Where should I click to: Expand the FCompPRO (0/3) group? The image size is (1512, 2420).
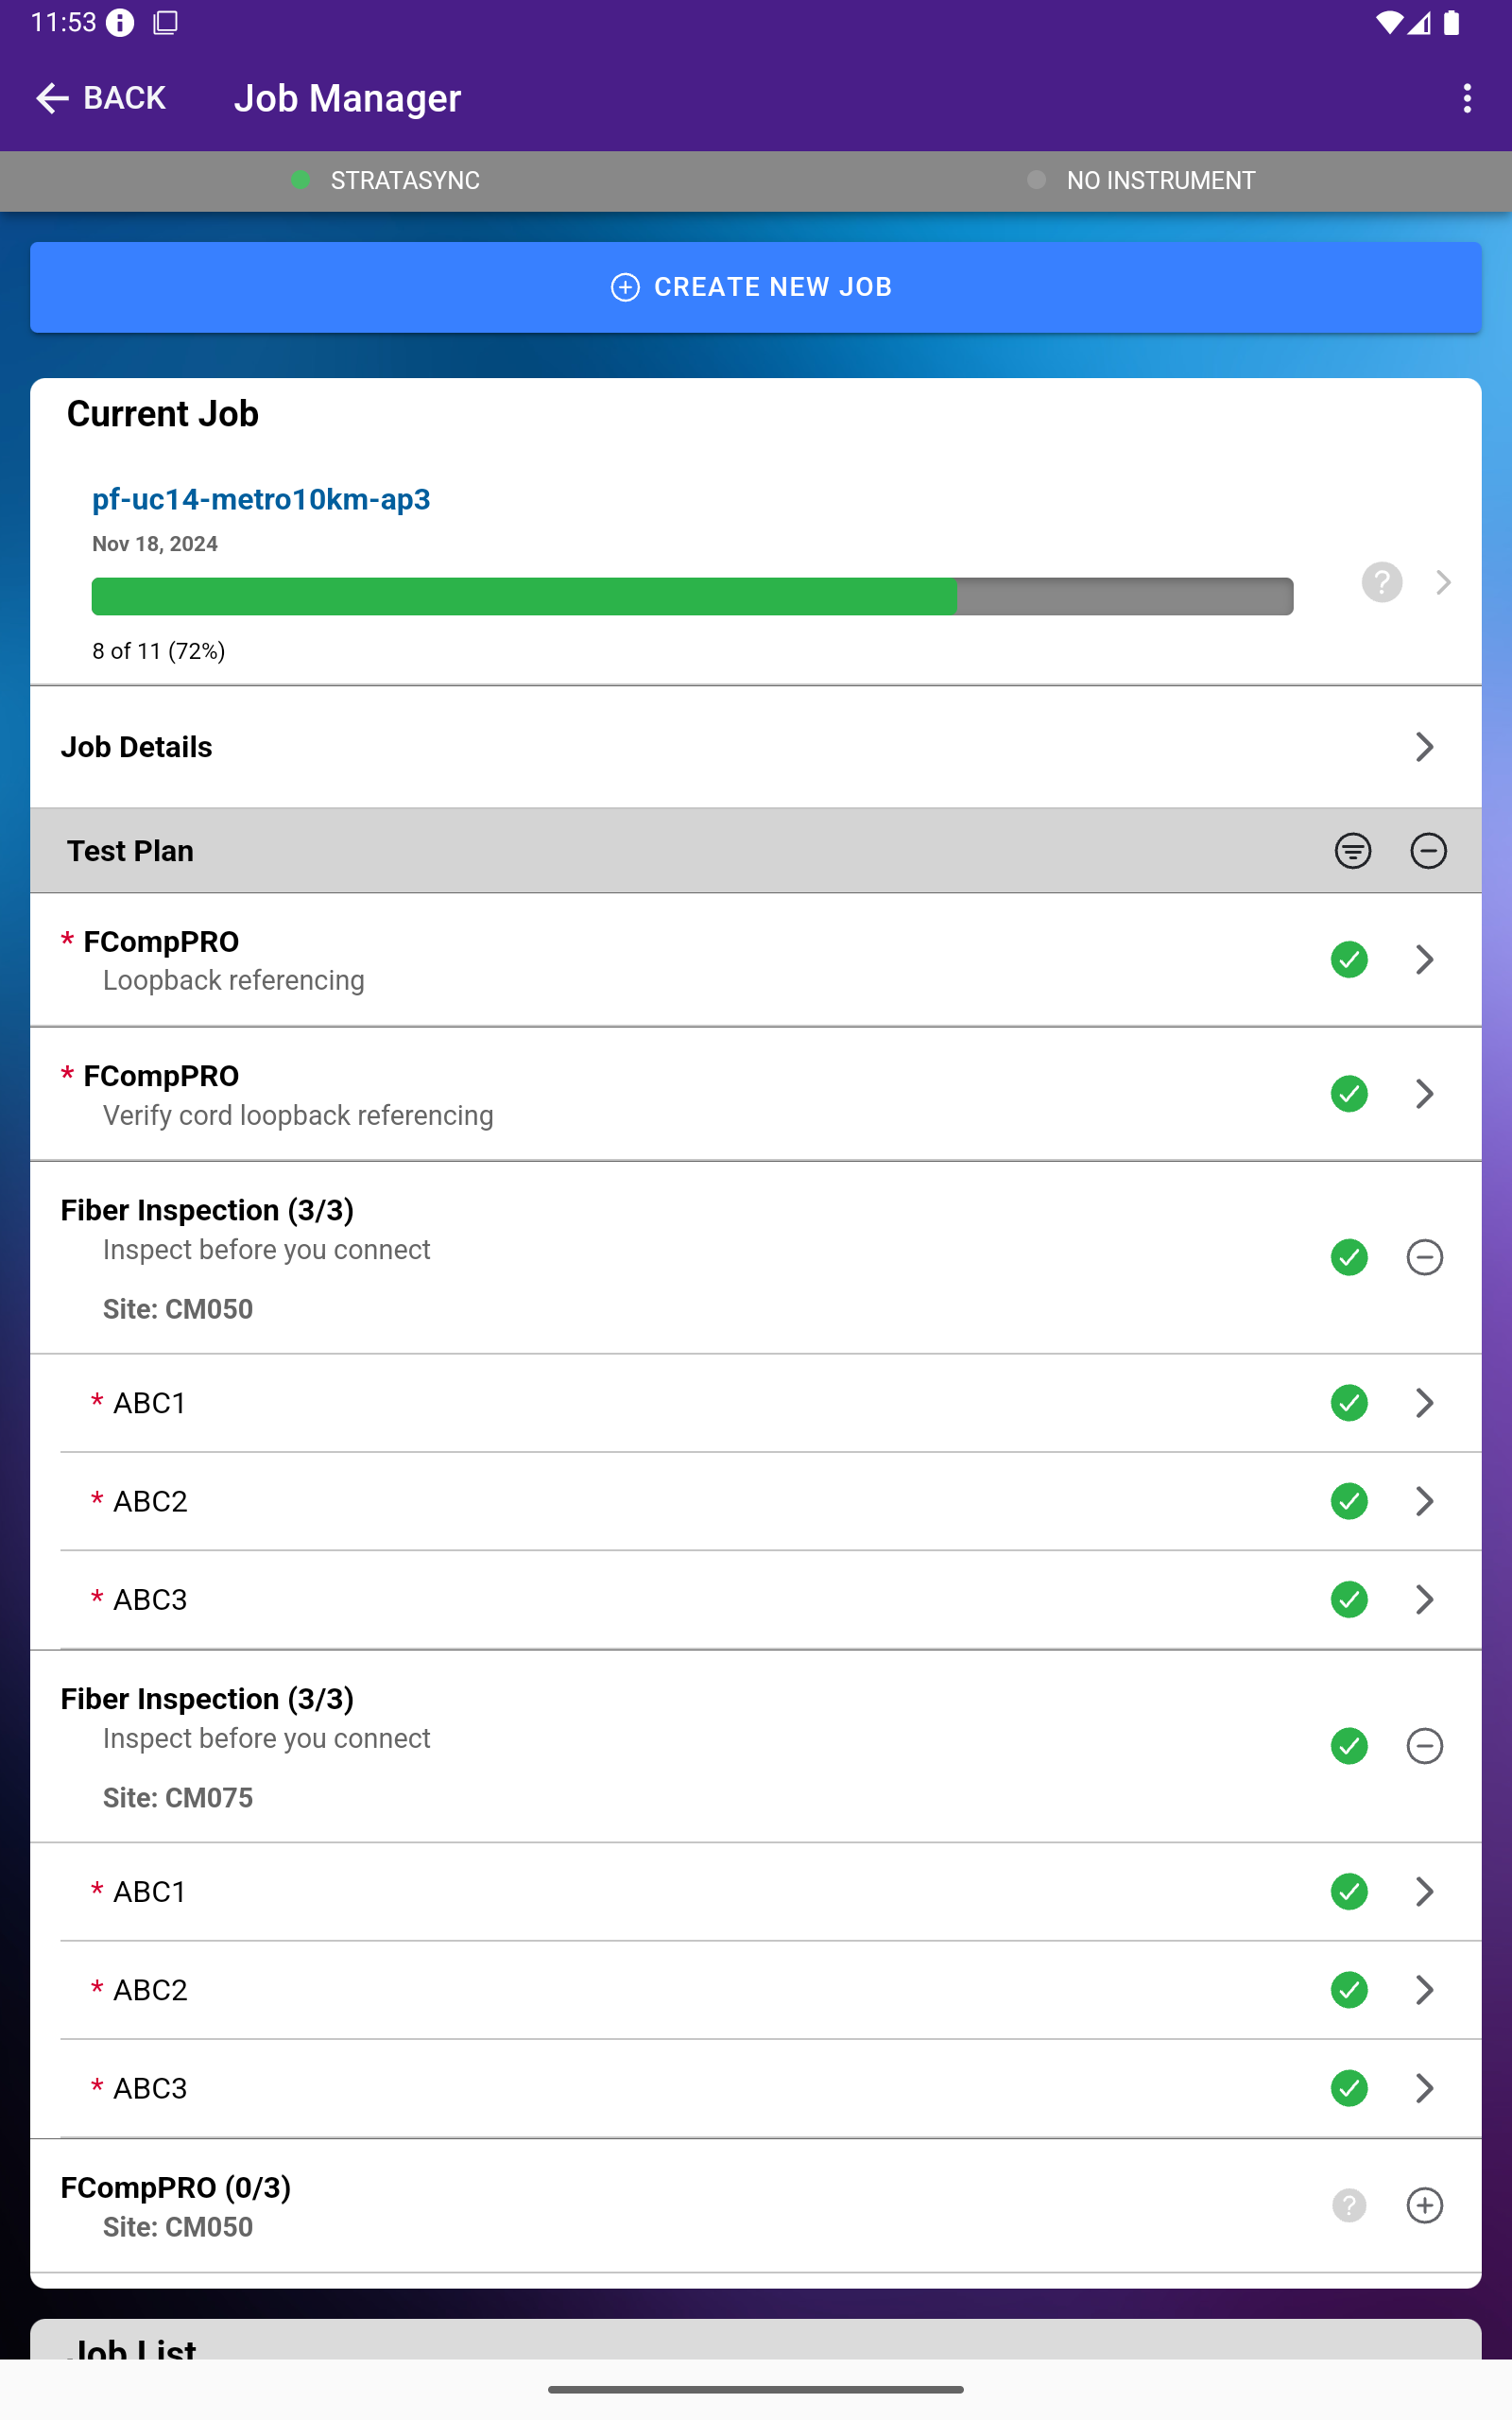pos(1424,2205)
